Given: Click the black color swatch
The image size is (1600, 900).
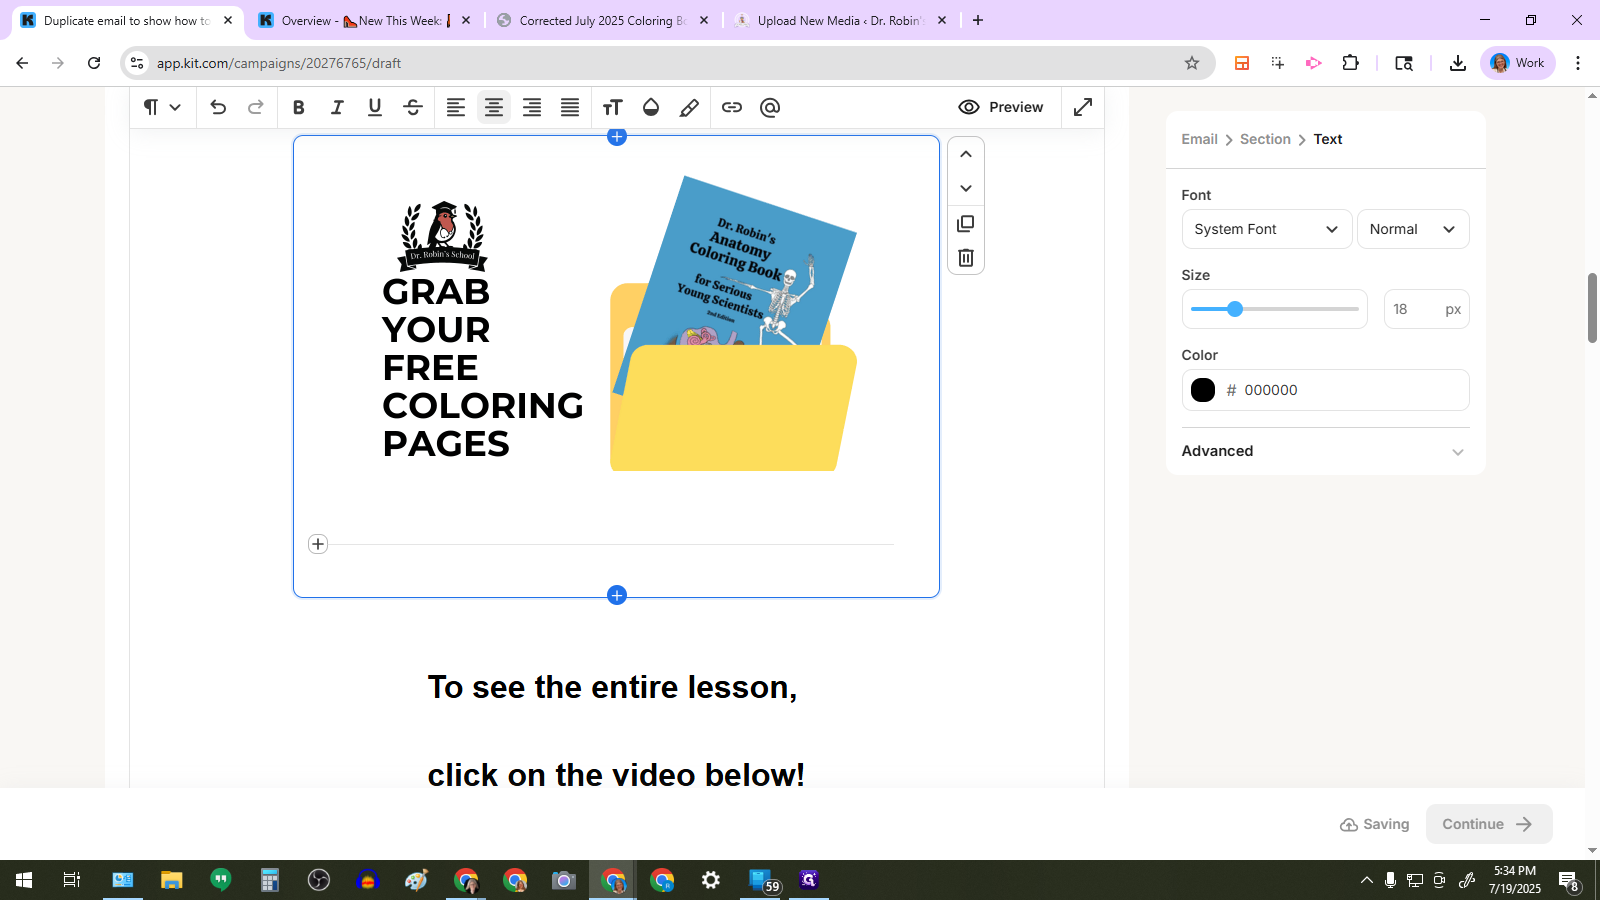Looking at the screenshot, I should (x=1203, y=390).
